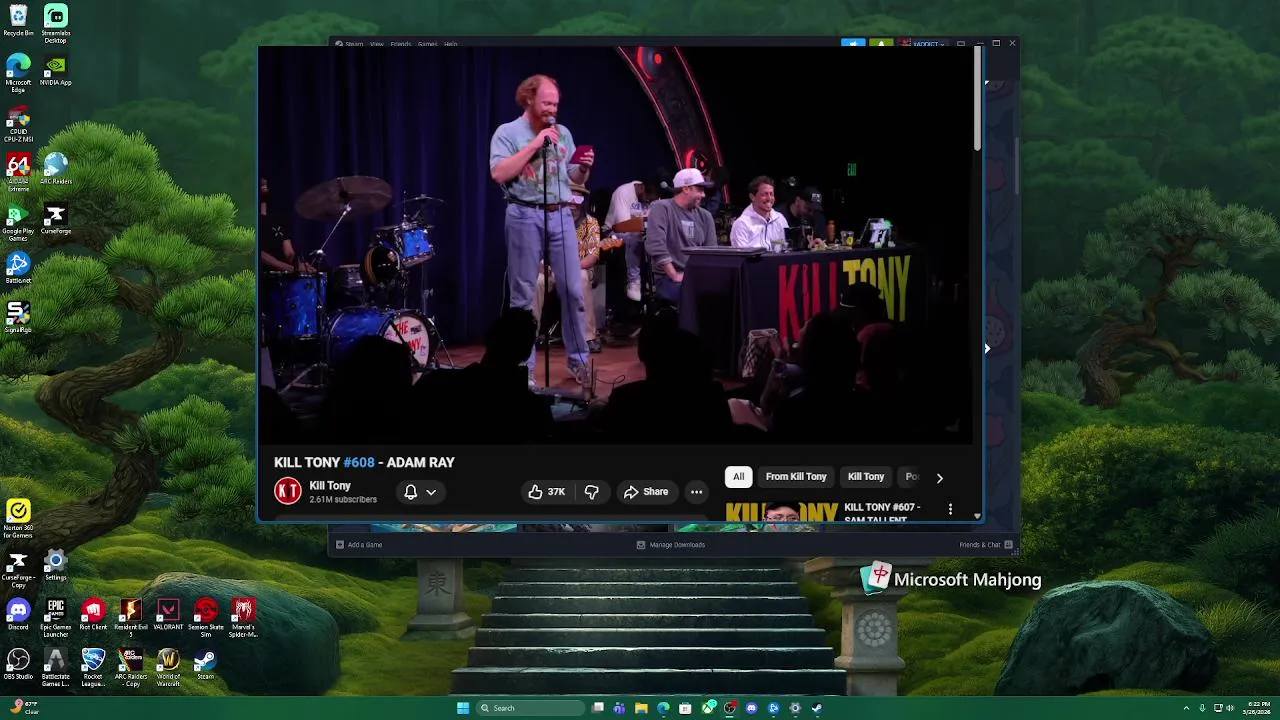Select the OBS Studio desktop icon
This screenshot has height=720, width=1280.
(x=18, y=664)
